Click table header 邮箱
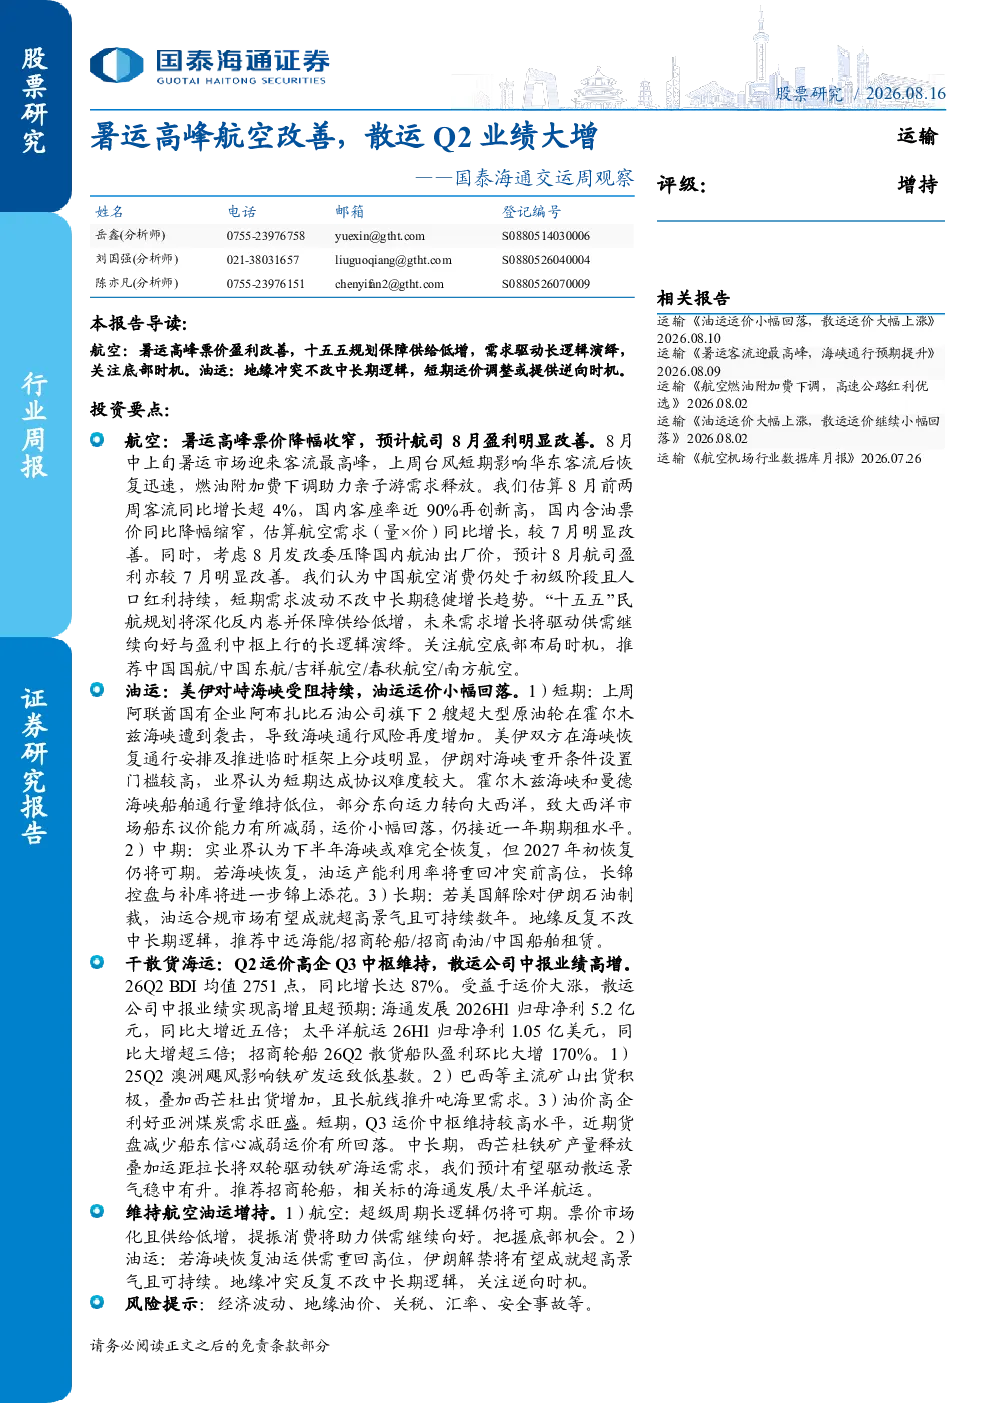 (349, 212)
